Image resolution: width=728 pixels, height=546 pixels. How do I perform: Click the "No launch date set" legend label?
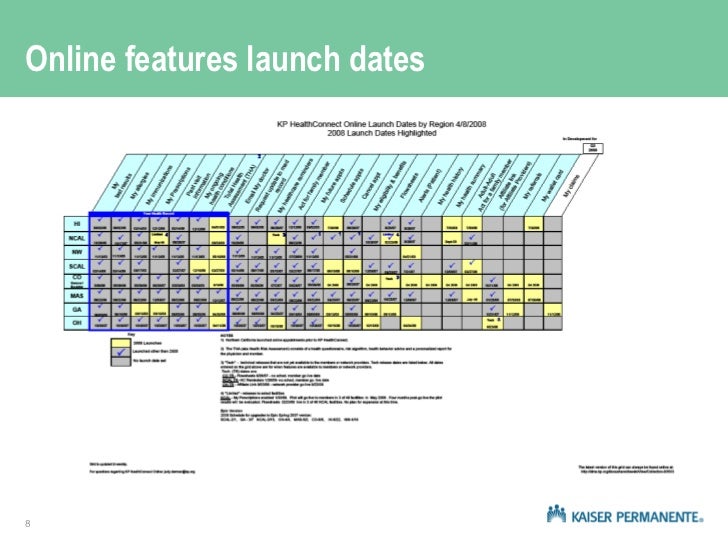[150, 361]
